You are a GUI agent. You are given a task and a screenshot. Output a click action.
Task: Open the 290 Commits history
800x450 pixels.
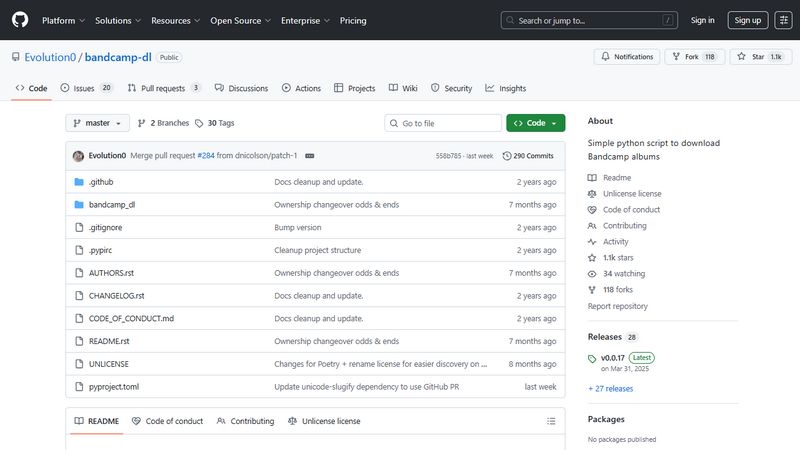[528, 156]
